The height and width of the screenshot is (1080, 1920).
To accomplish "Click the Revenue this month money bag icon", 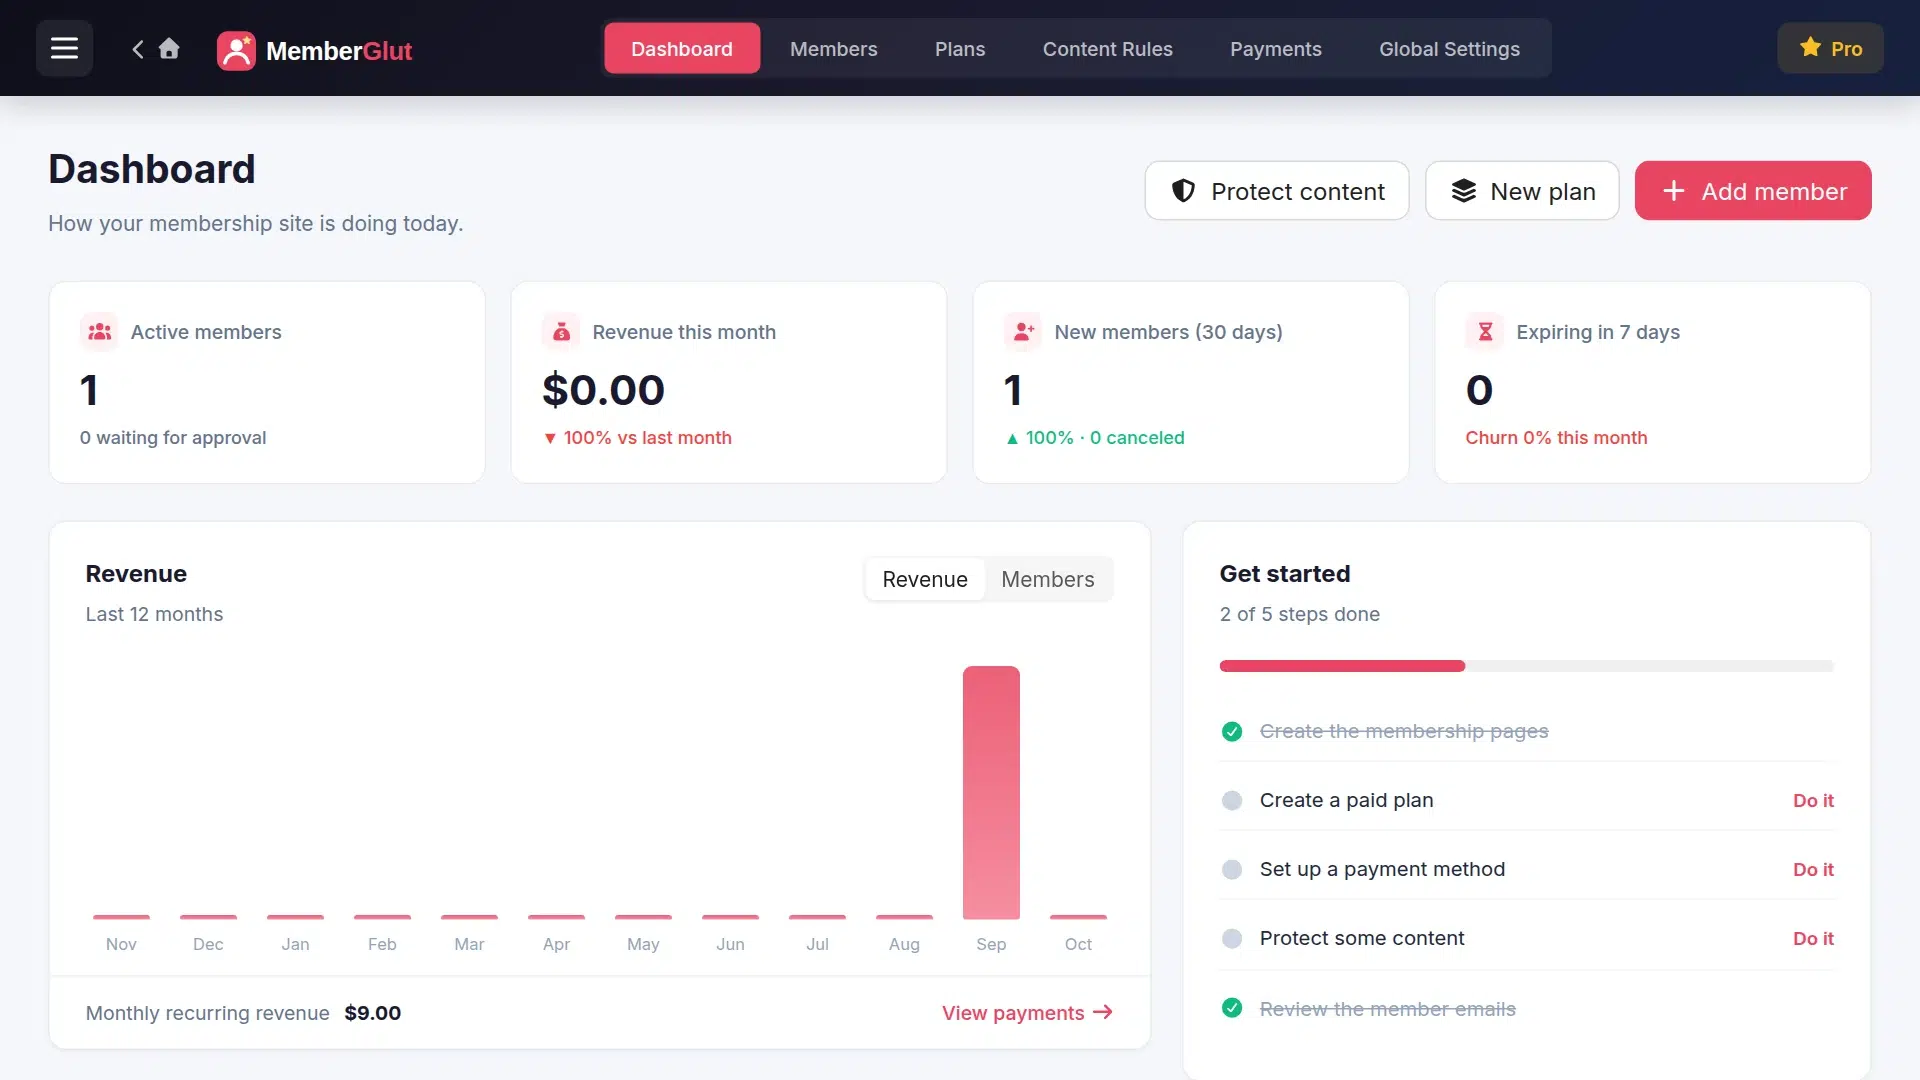I will pyautogui.click(x=561, y=332).
